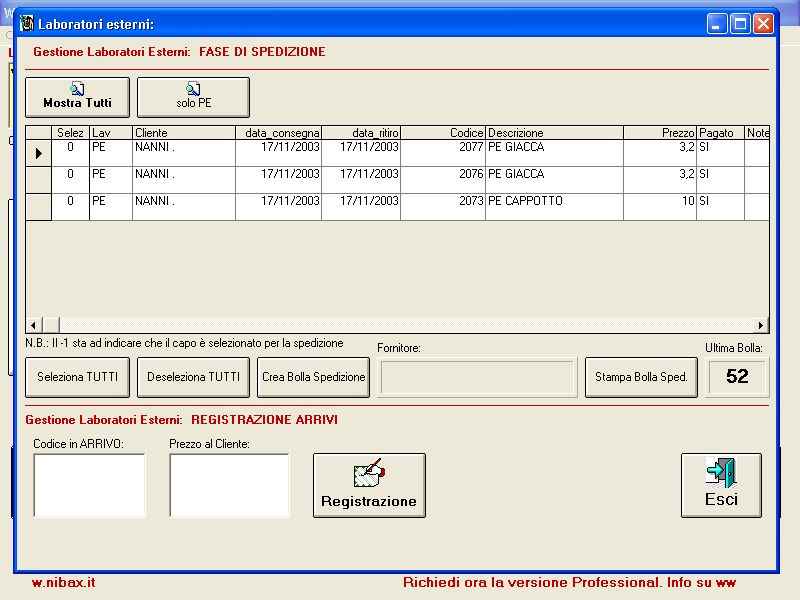Screen dimensions: 800x600
Task: Click the Laboratori esterni title bar icon
Action: pyautogui.click(x=27, y=23)
